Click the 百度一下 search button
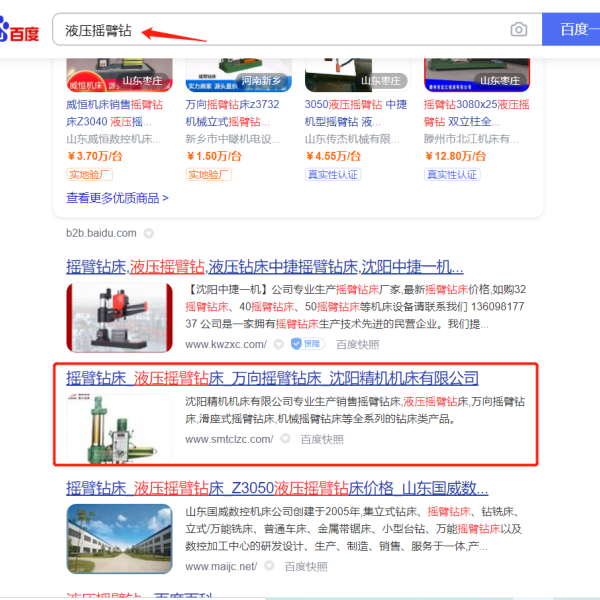The image size is (600, 600). pos(571,29)
